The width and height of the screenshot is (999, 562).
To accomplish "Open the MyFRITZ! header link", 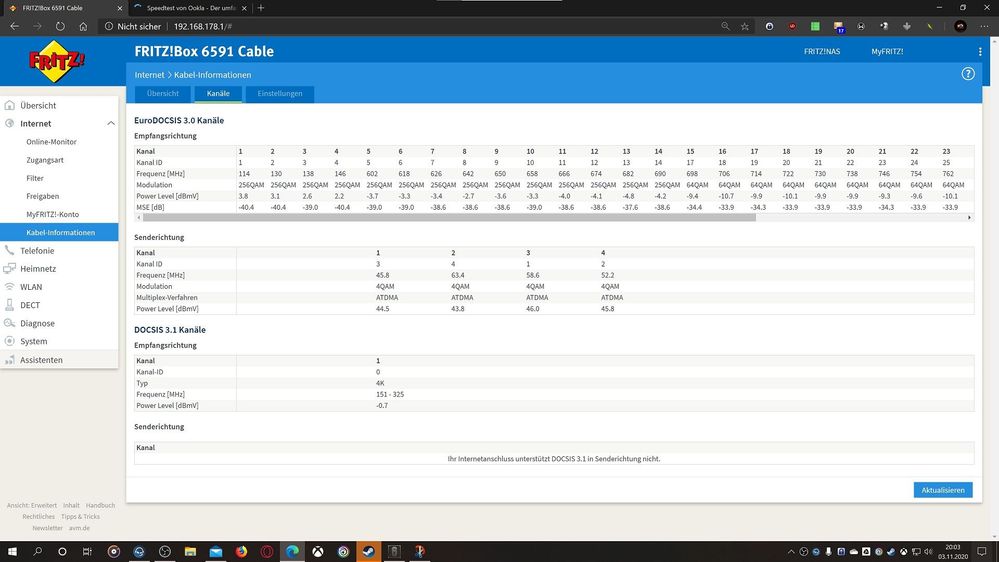I will pos(887,52).
